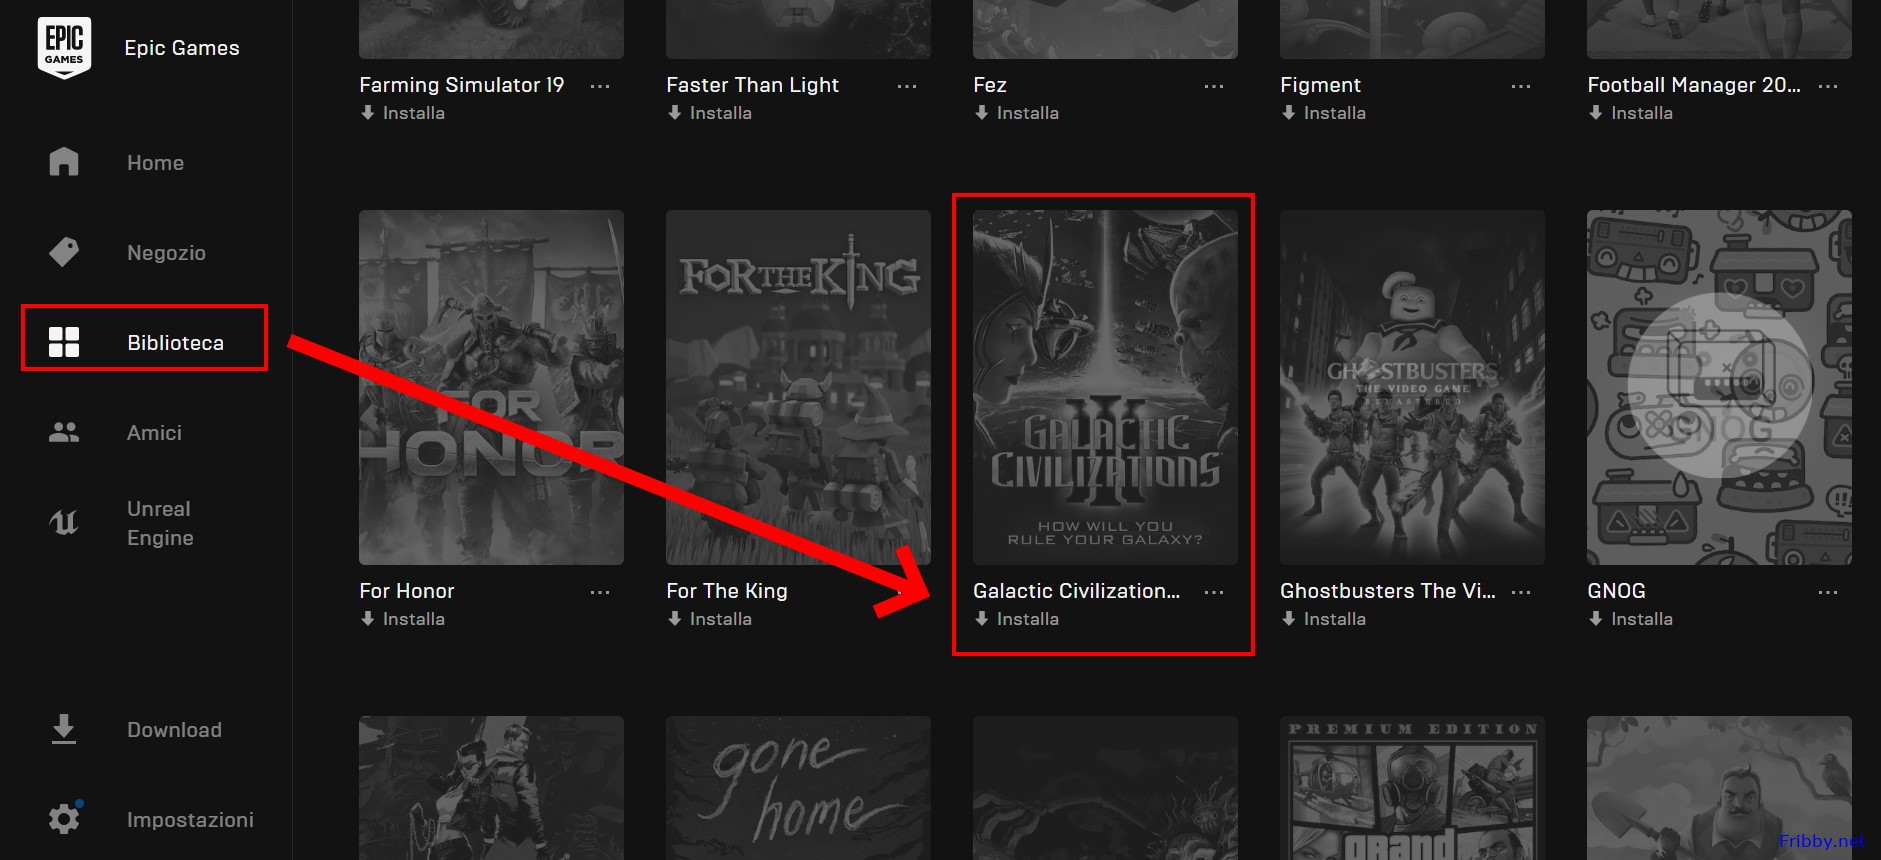Open the Gone Home cover thumbnail
The image size is (1881, 860).
click(x=798, y=788)
